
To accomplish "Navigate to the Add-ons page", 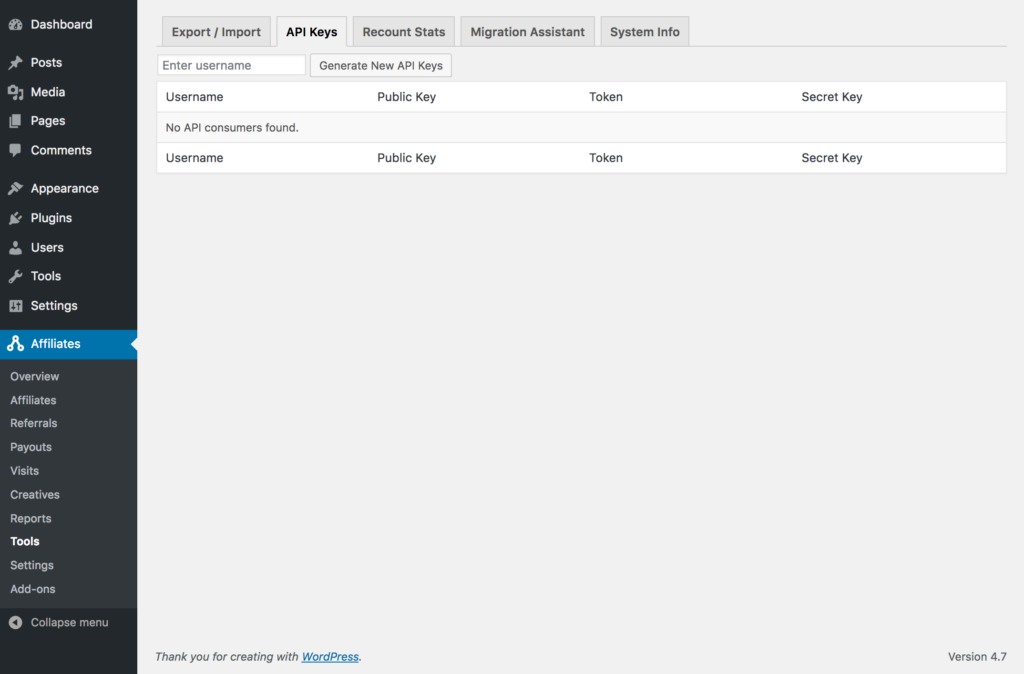I will [x=32, y=589].
